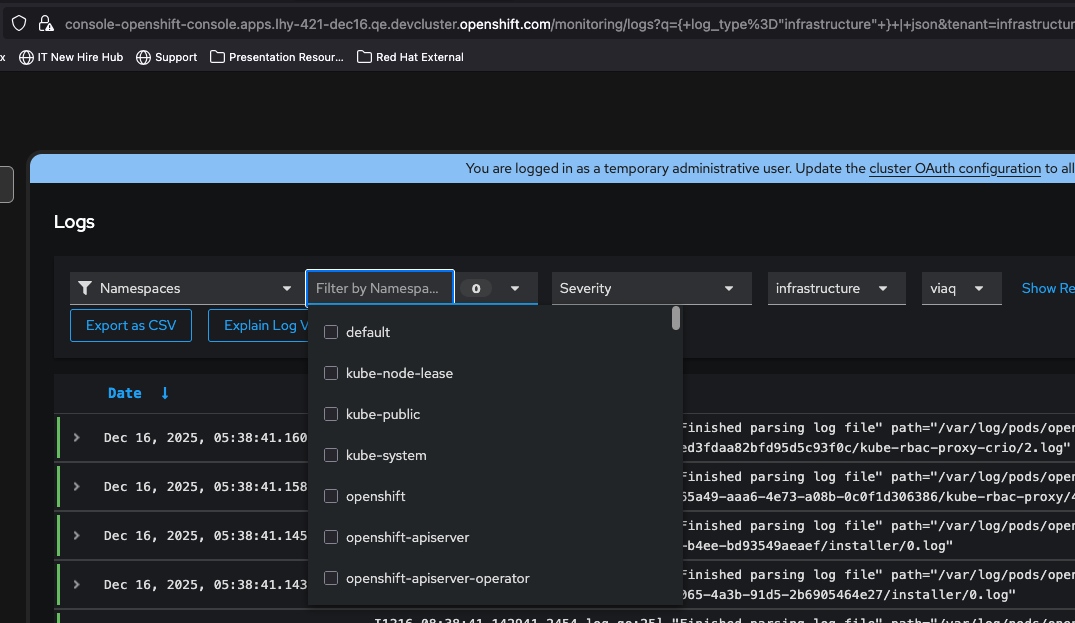Image resolution: width=1075 pixels, height=623 pixels.
Task: Click the Logs page heading
Action: (74, 222)
